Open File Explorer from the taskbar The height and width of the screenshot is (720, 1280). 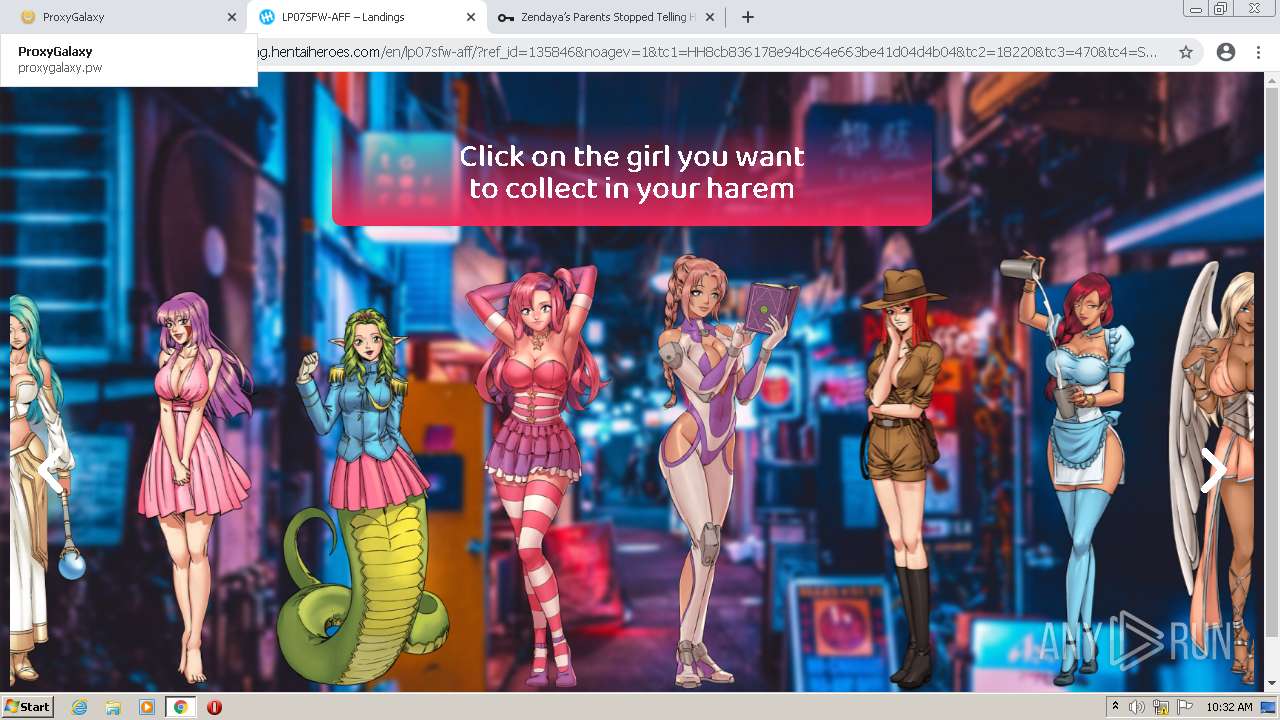pos(113,707)
